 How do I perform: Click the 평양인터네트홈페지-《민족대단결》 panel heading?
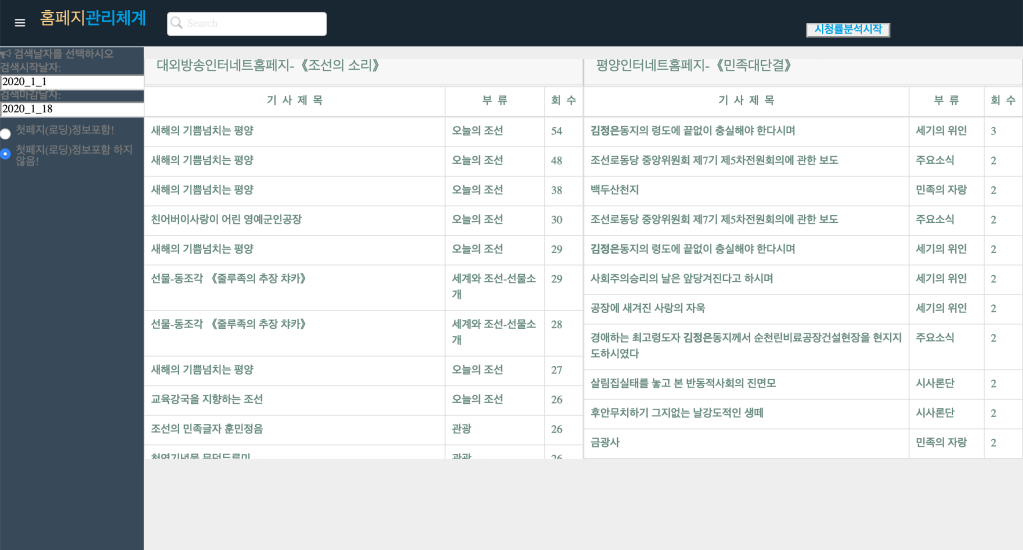coord(694,66)
